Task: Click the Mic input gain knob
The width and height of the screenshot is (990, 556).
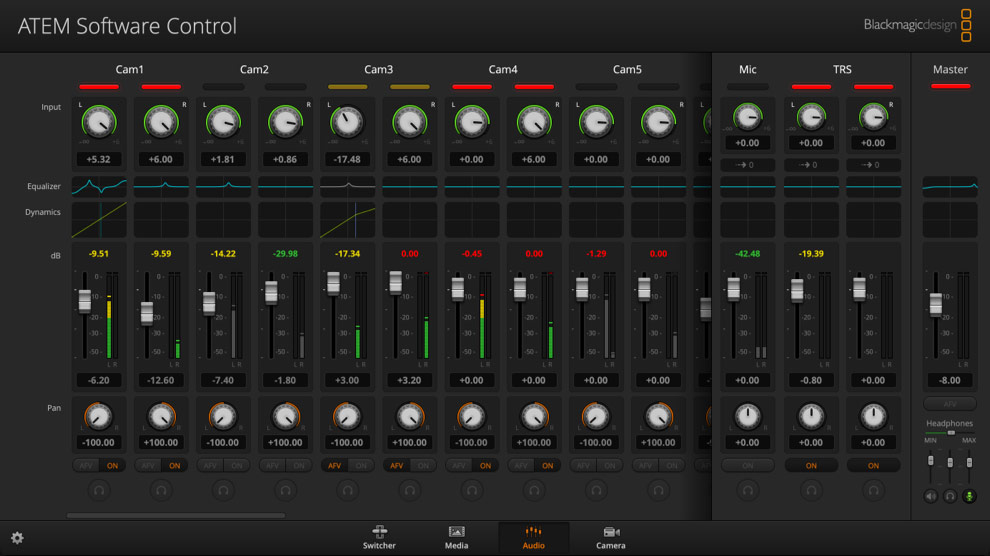Action: (748, 117)
